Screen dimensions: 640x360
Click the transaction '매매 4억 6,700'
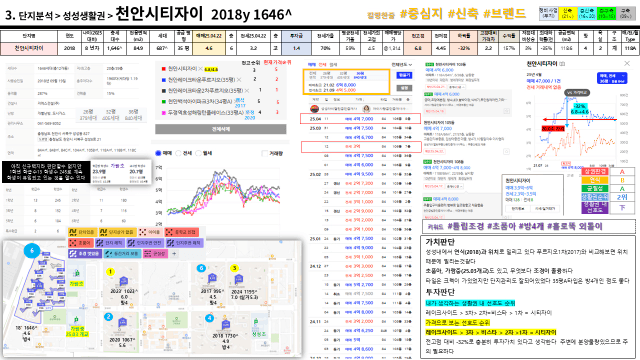point(359,137)
